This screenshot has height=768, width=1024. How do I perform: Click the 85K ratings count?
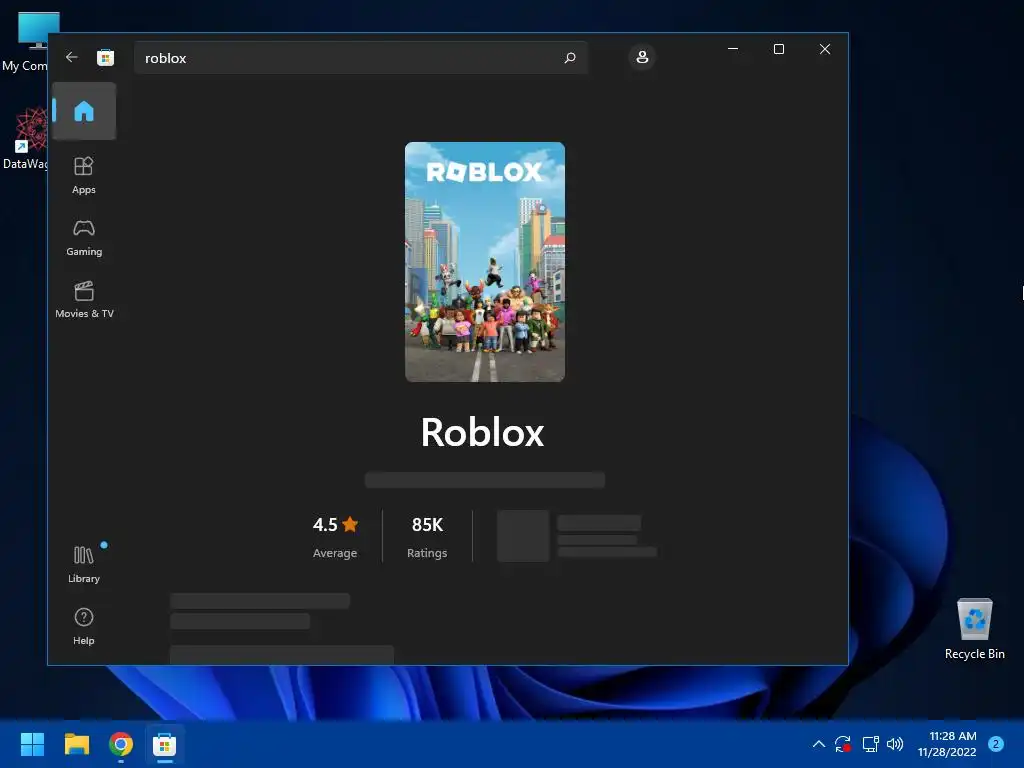(x=427, y=537)
